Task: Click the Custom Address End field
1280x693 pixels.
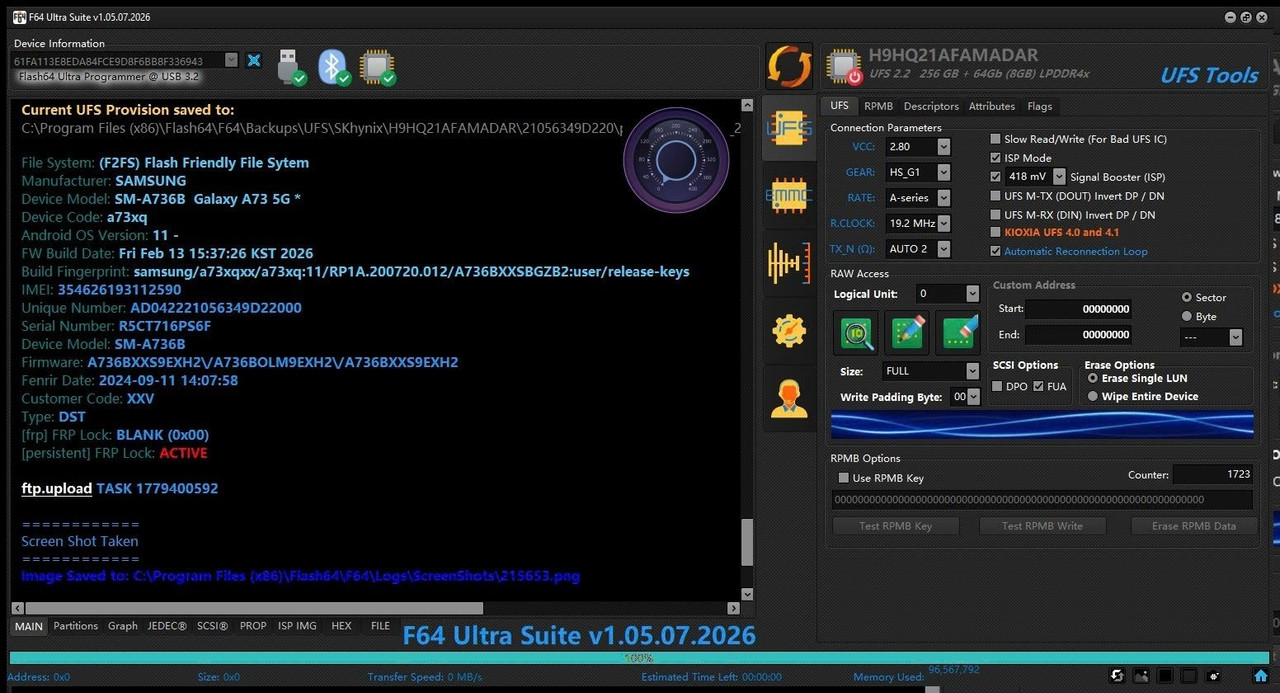Action: coord(1079,335)
